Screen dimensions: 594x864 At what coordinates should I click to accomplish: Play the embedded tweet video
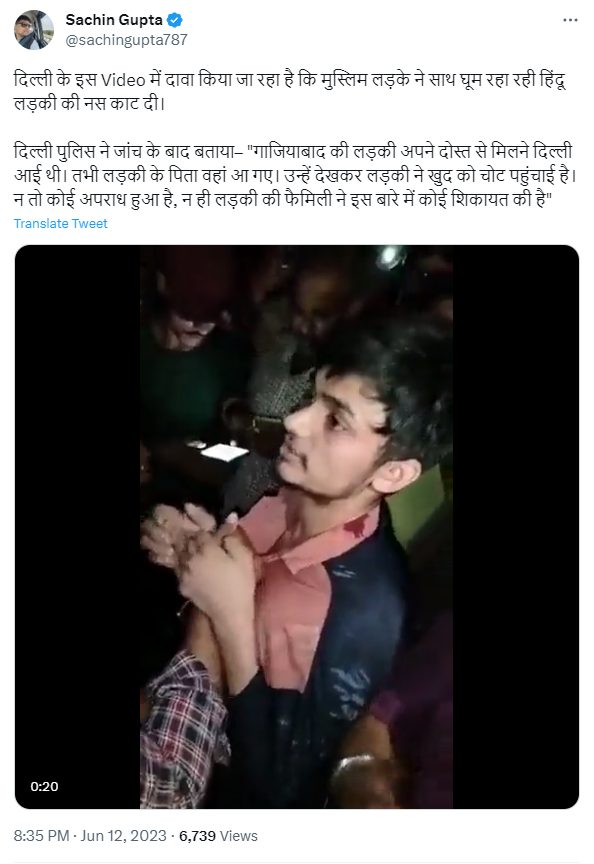point(296,527)
